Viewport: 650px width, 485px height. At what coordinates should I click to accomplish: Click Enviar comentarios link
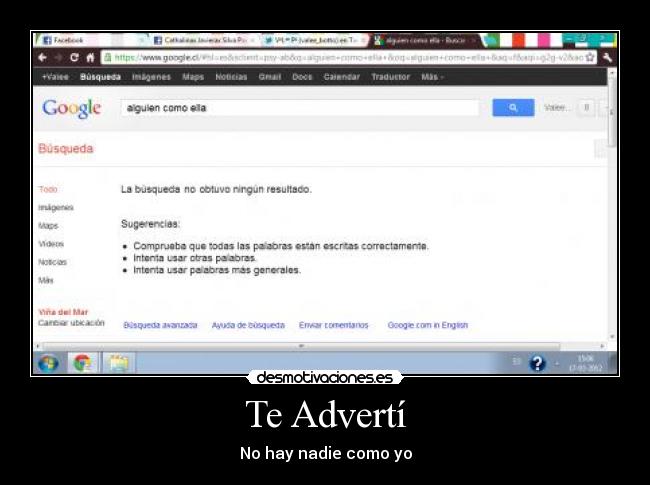tap(334, 325)
